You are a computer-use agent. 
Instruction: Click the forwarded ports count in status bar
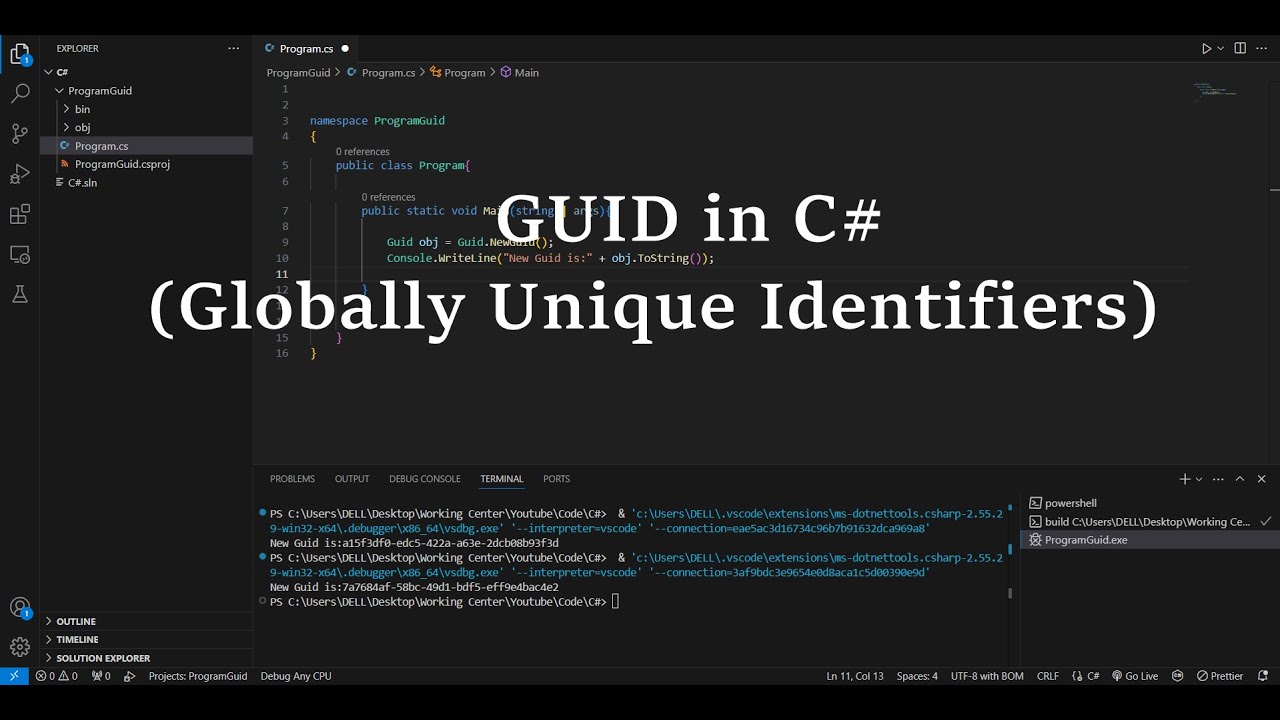tap(101, 676)
